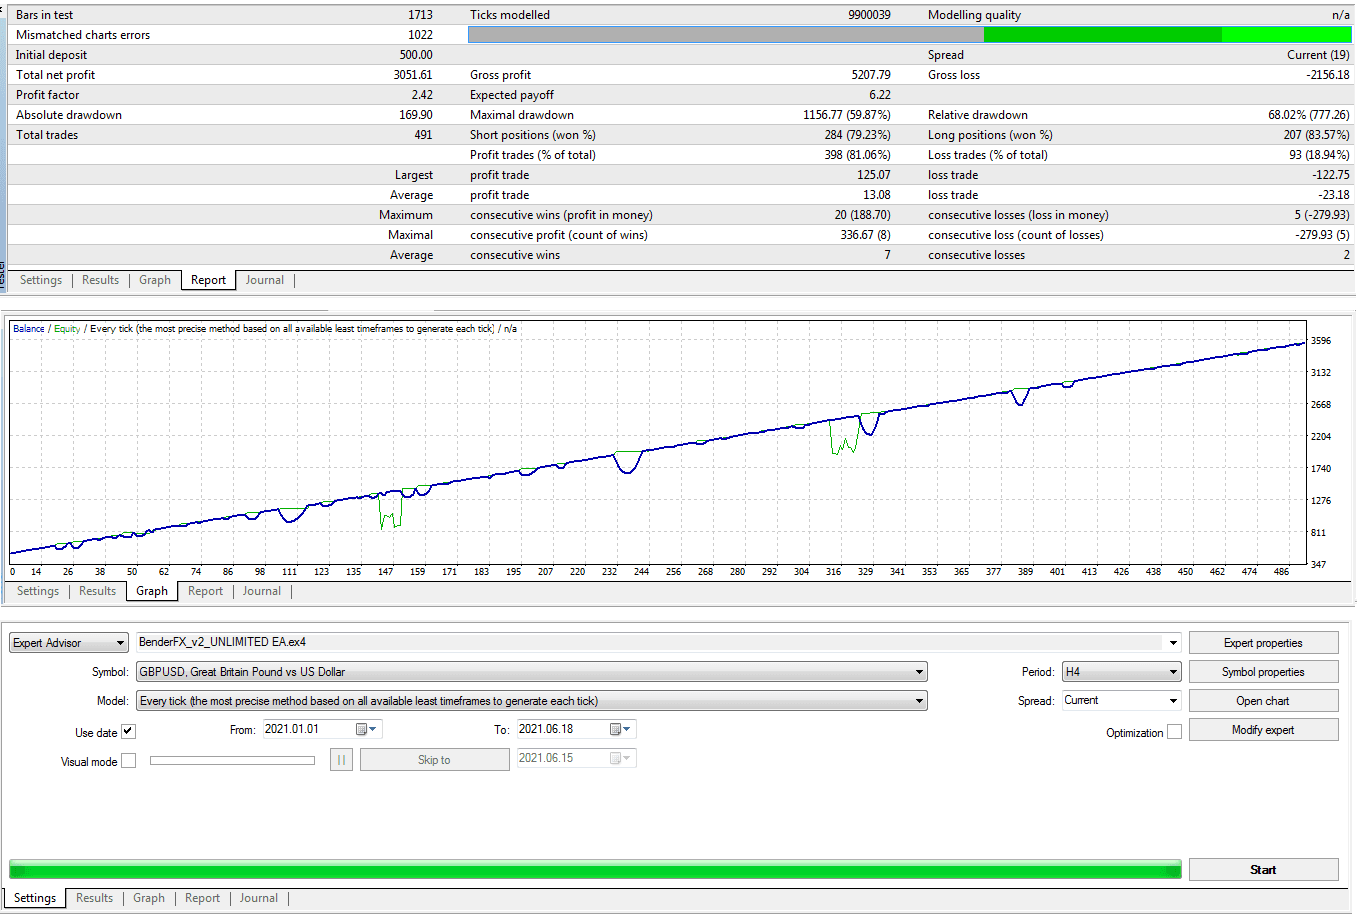Open the From date calendar picker
This screenshot has width=1366, height=924.
(x=367, y=730)
